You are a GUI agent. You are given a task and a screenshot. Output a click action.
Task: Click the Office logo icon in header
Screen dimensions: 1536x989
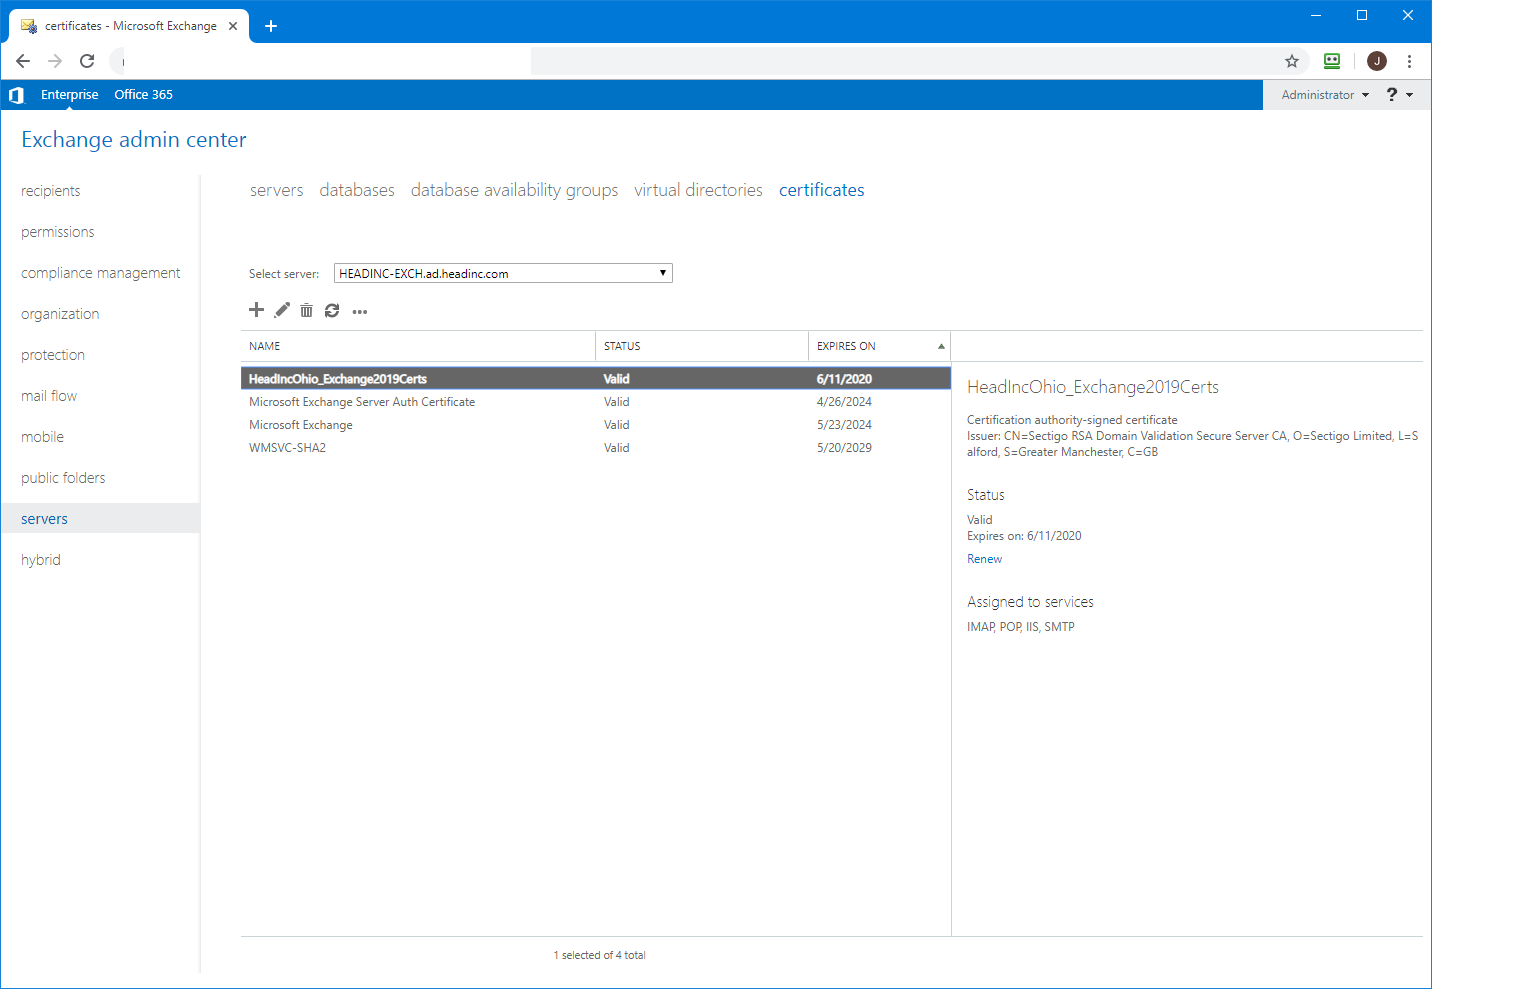[16, 95]
